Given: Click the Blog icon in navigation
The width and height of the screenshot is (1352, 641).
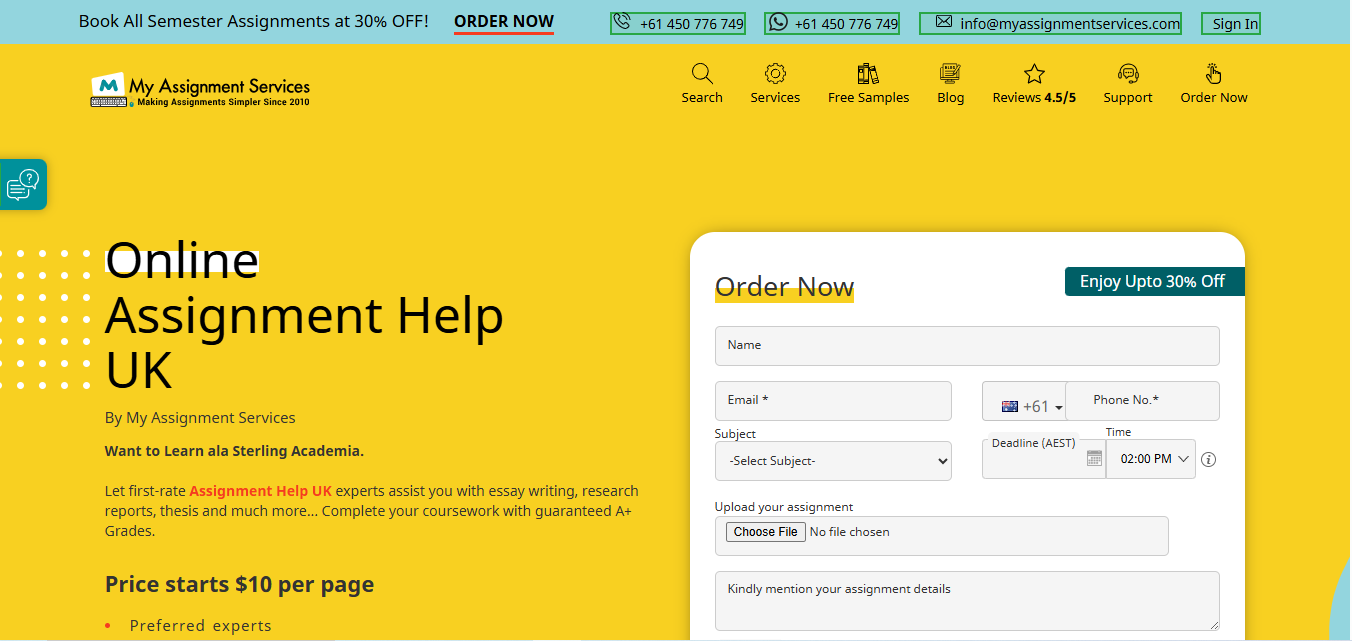Looking at the screenshot, I should pyautogui.click(x=949, y=72).
